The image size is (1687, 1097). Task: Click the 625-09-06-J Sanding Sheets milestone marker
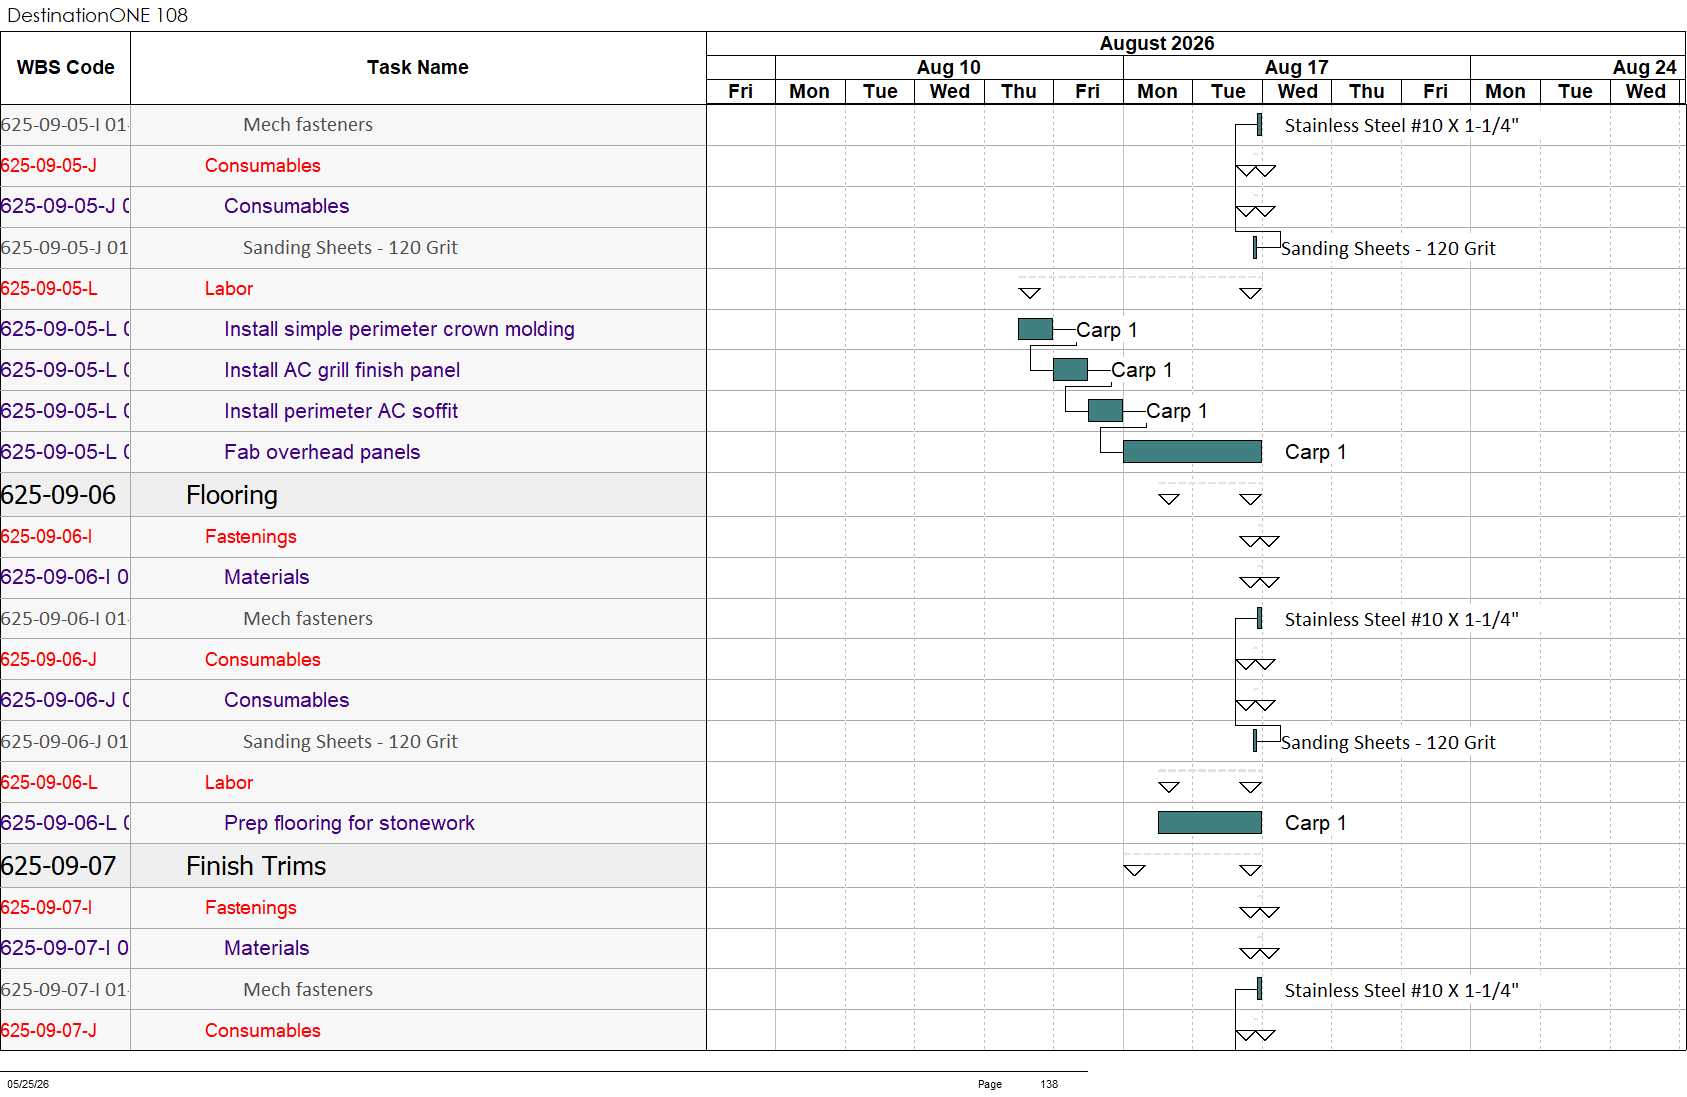(x=1255, y=741)
